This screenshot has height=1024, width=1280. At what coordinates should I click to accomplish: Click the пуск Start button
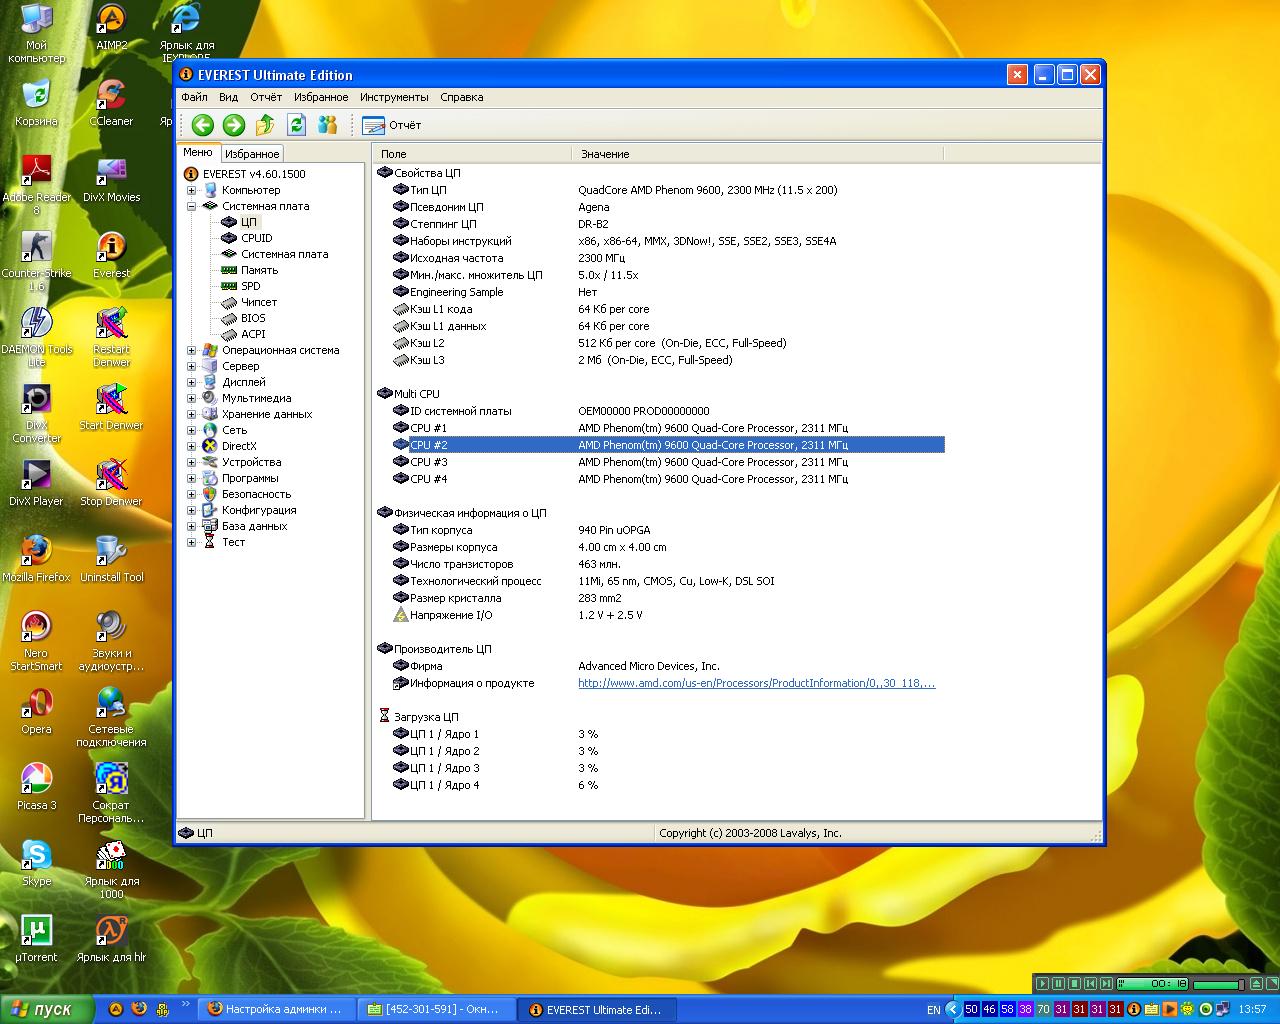point(47,1009)
